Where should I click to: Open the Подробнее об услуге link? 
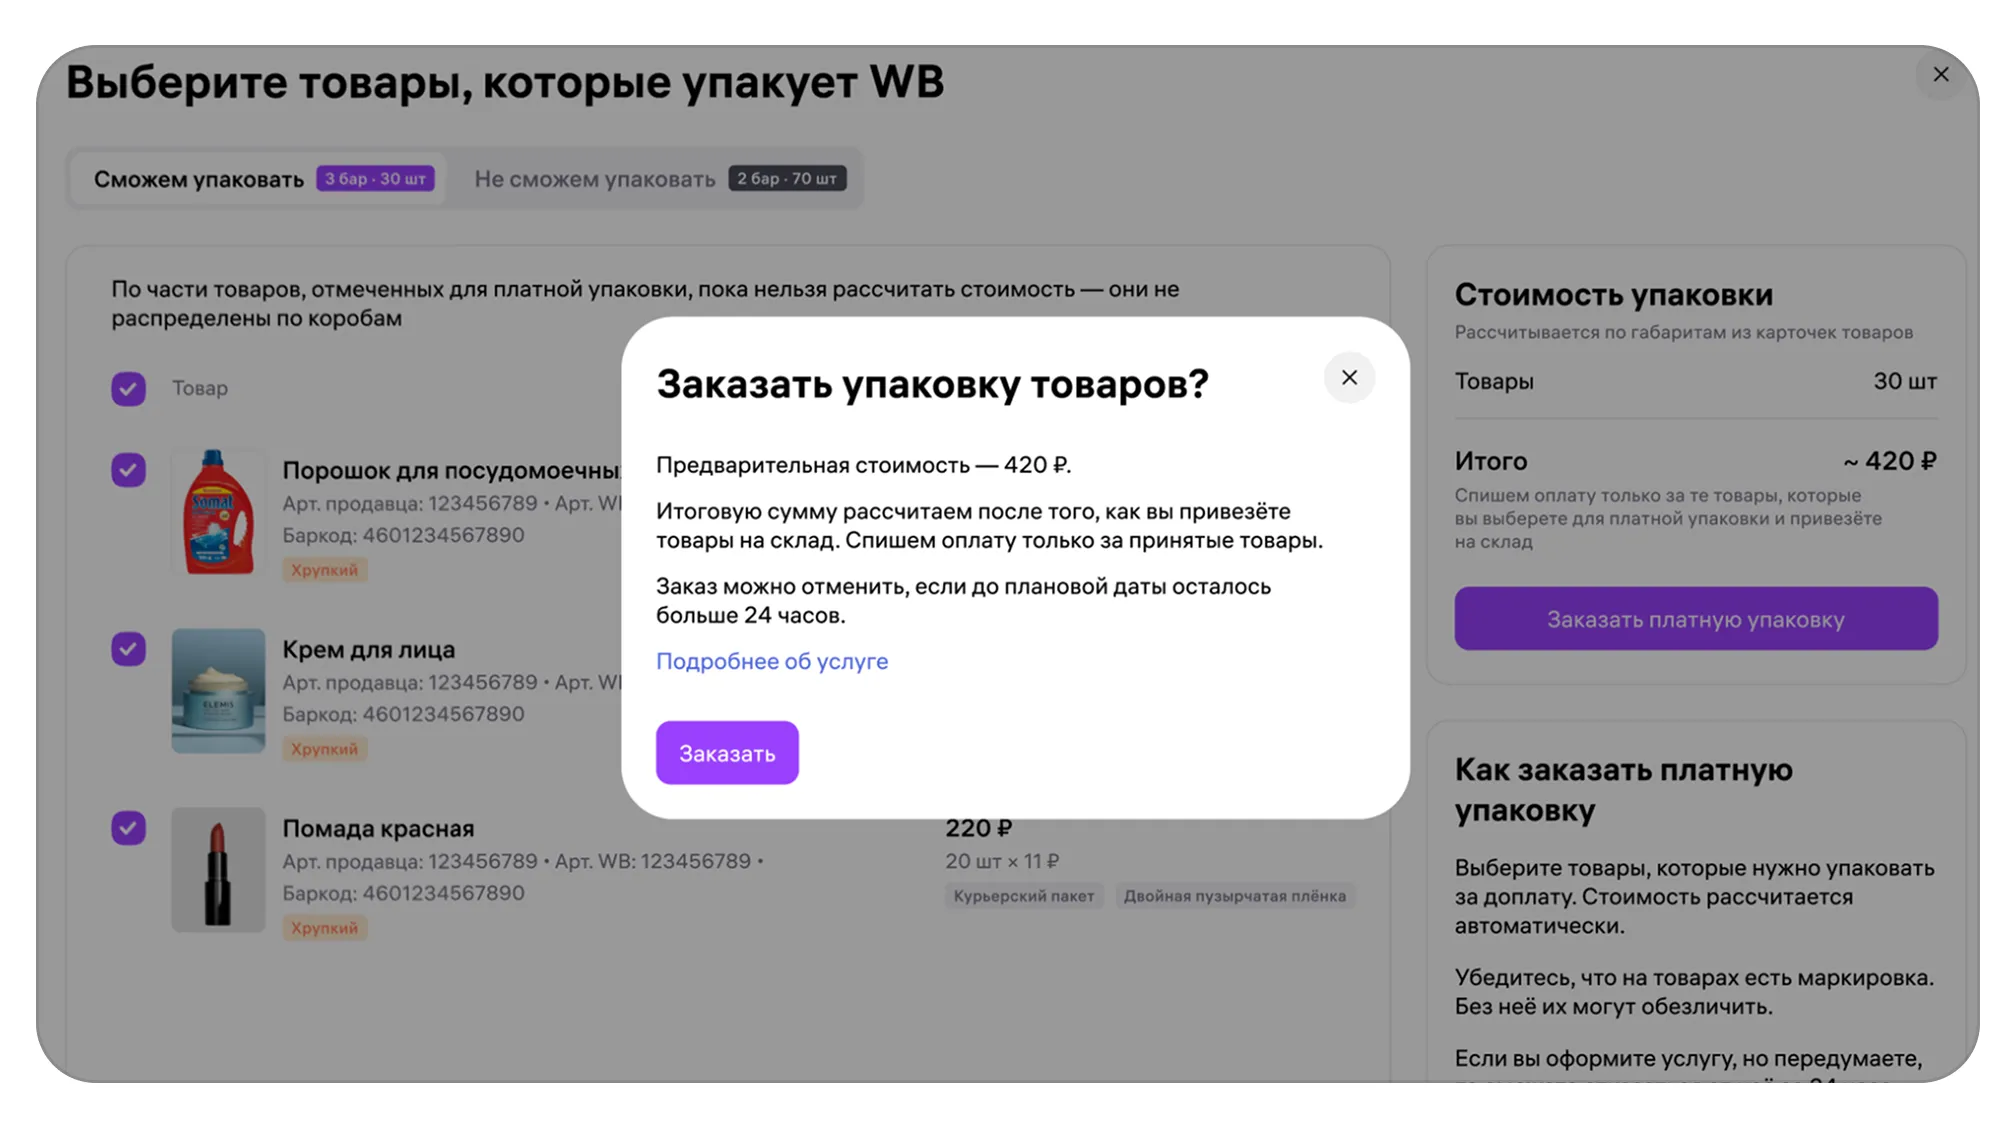(x=772, y=661)
